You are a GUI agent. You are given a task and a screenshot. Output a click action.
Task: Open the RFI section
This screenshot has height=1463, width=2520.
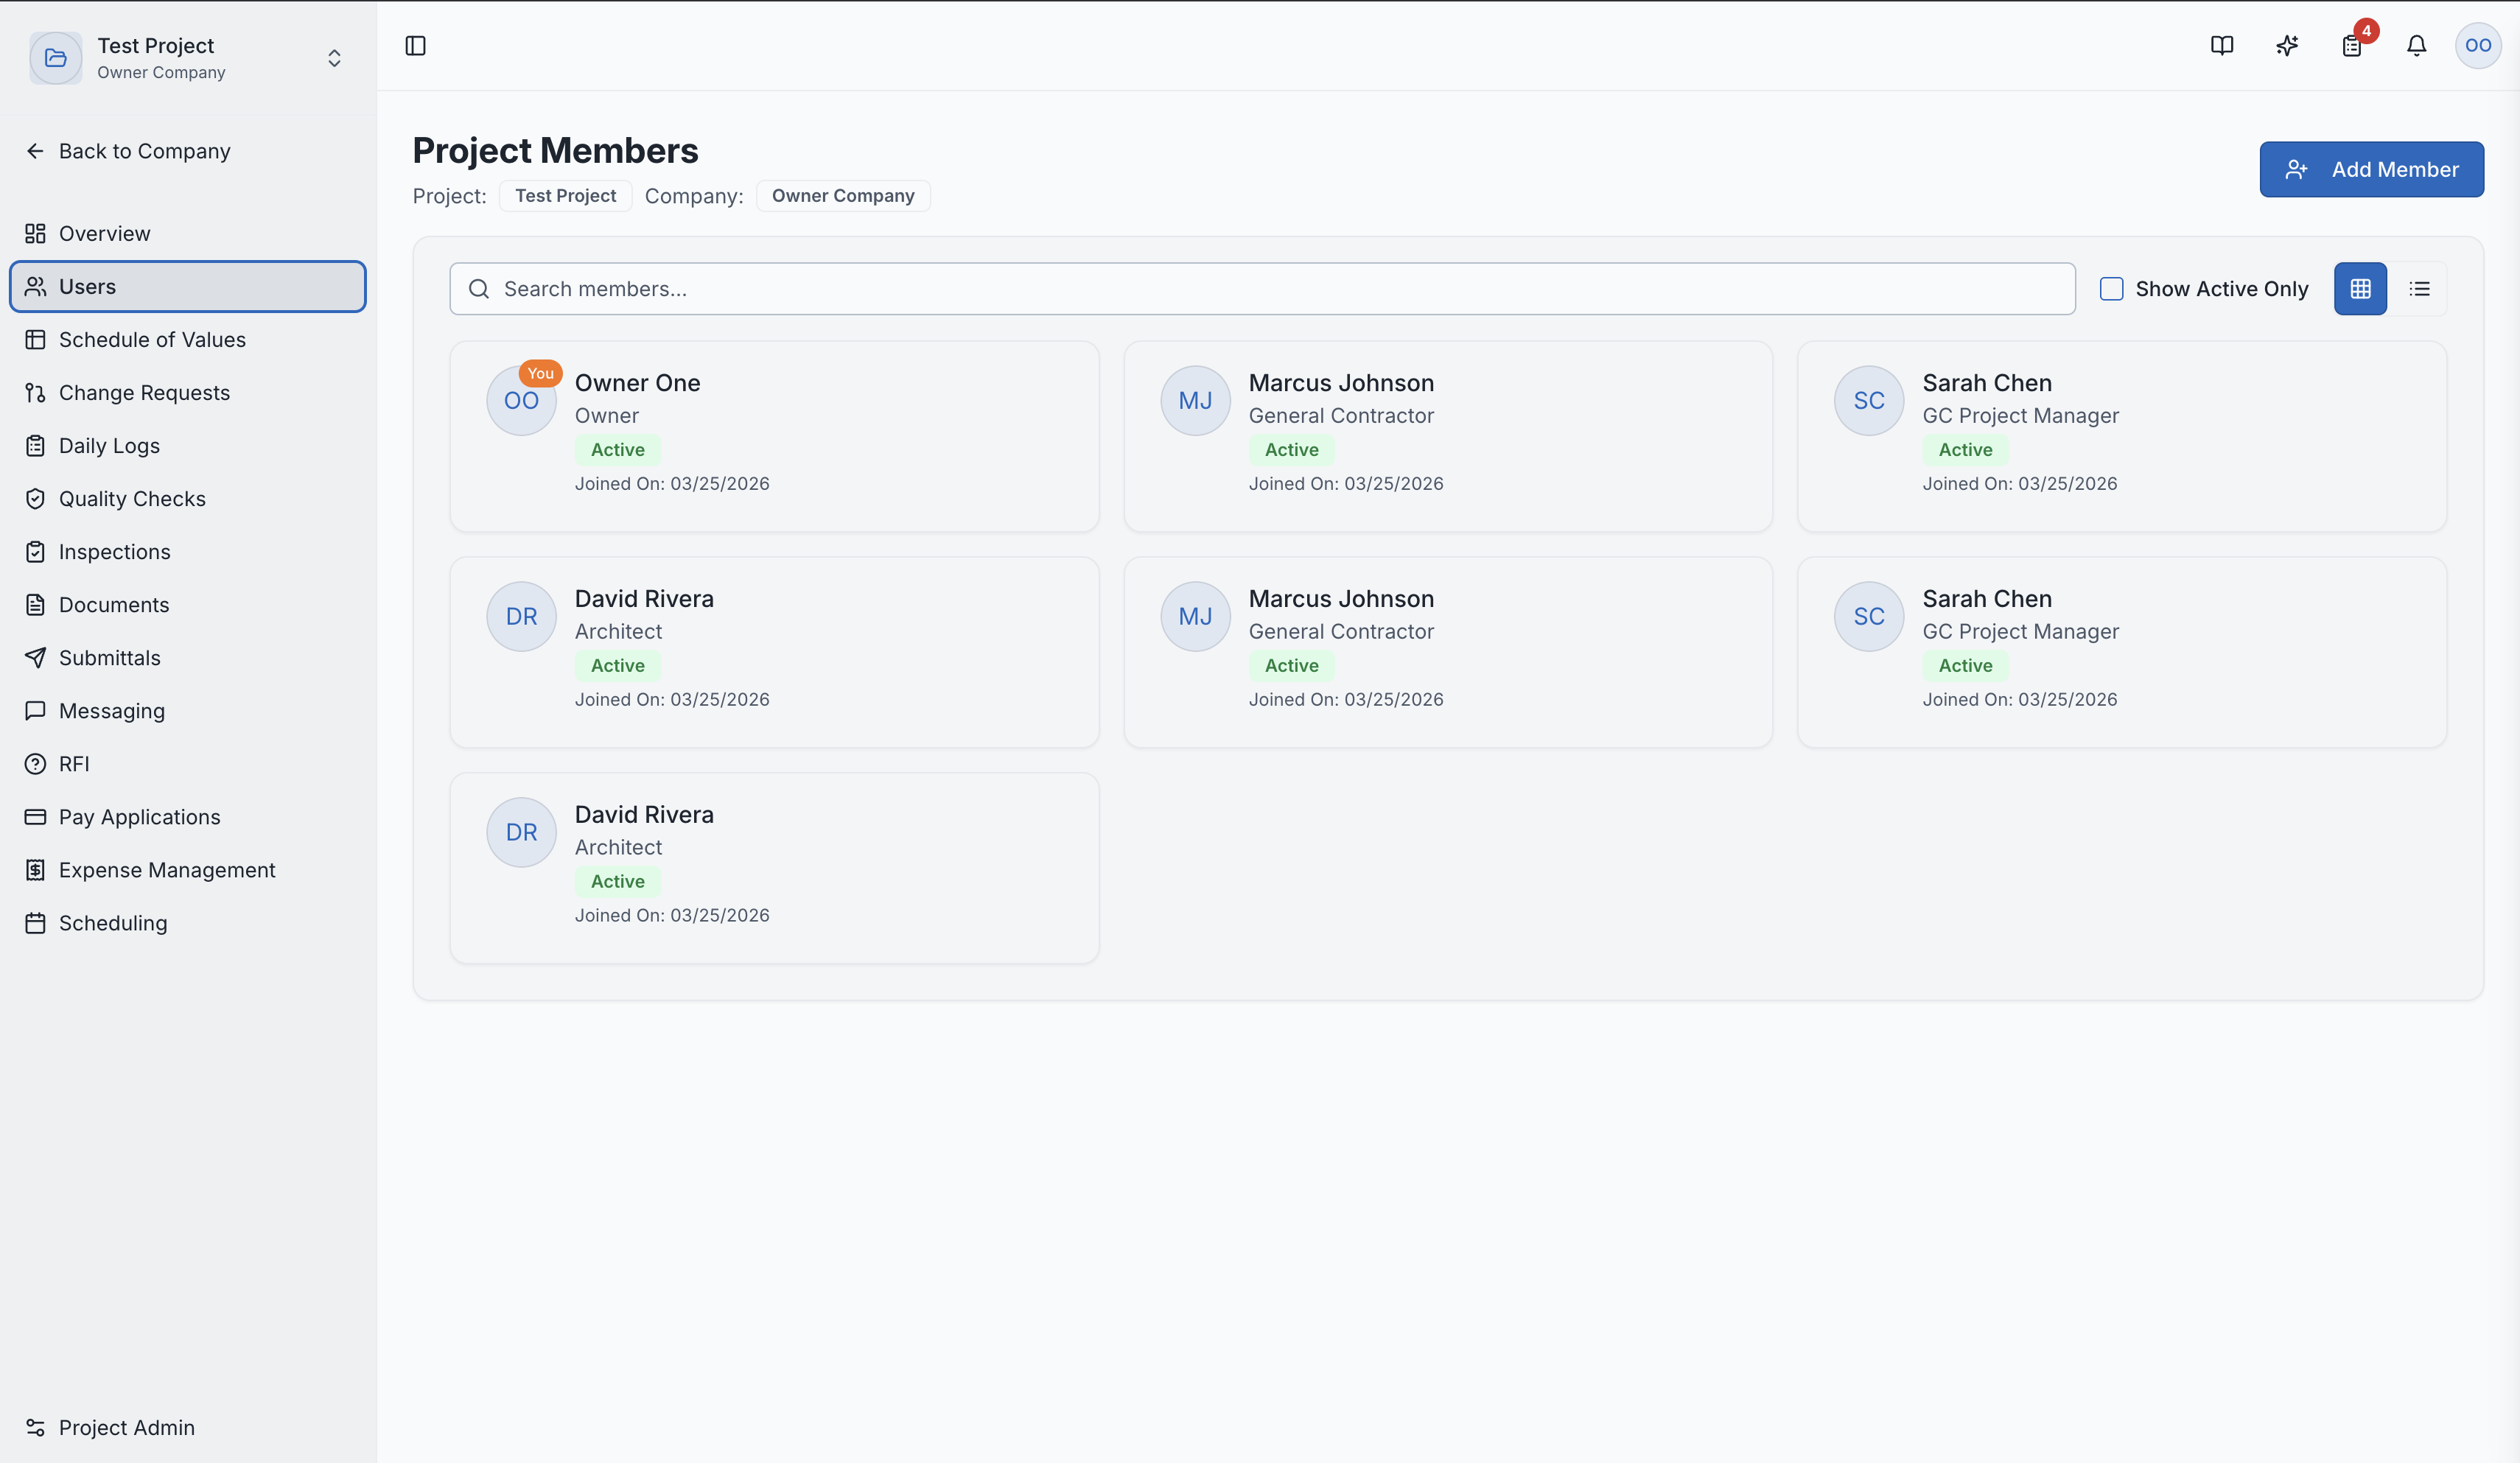(188, 764)
